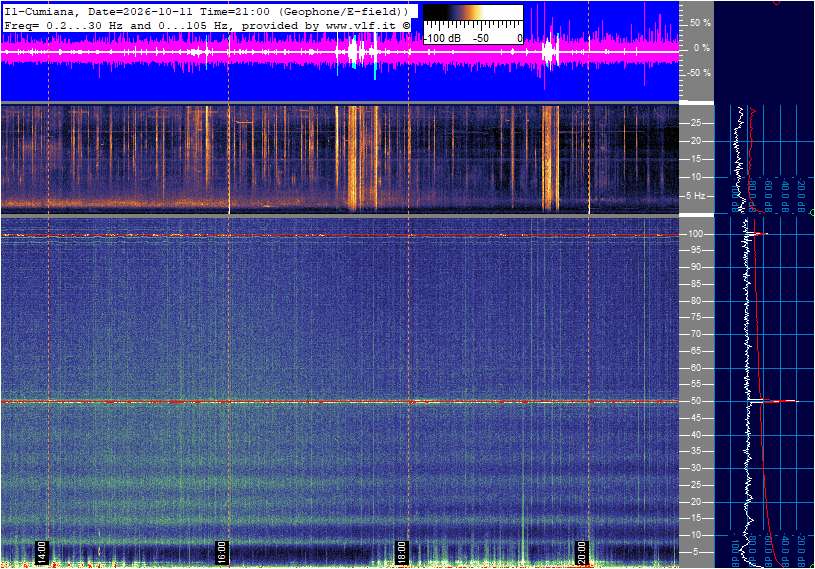Image resolution: width=815 pixels, height=569 pixels.
Task: Click the '45' frequency axis label
Action: [695, 418]
